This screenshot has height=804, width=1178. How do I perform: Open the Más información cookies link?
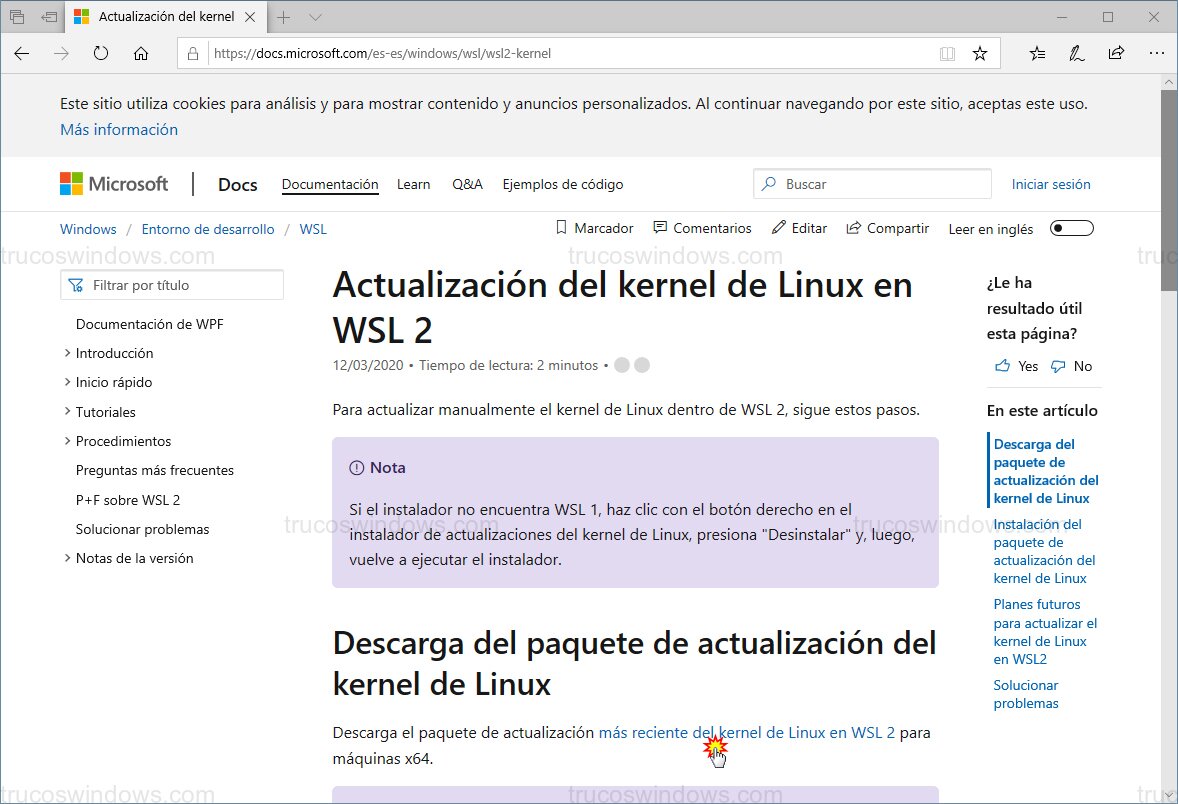tap(118, 129)
